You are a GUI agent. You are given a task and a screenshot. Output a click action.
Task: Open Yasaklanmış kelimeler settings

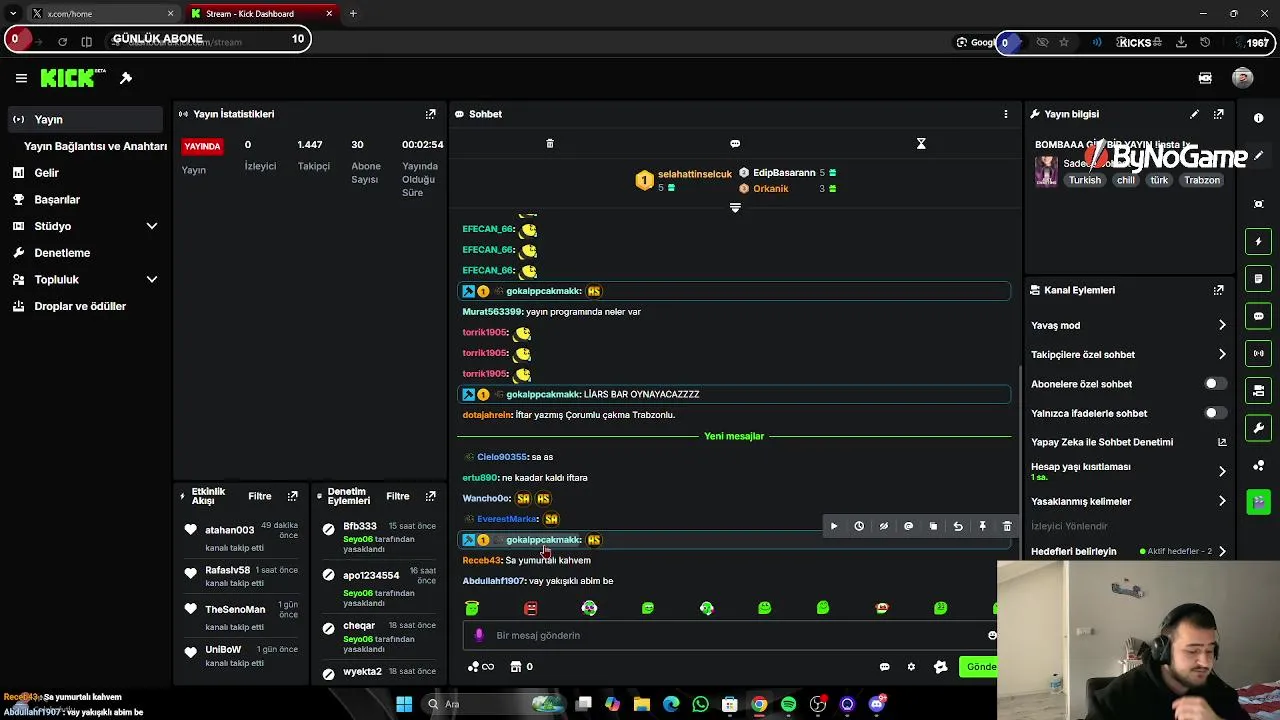pyautogui.click(x=1129, y=501)
